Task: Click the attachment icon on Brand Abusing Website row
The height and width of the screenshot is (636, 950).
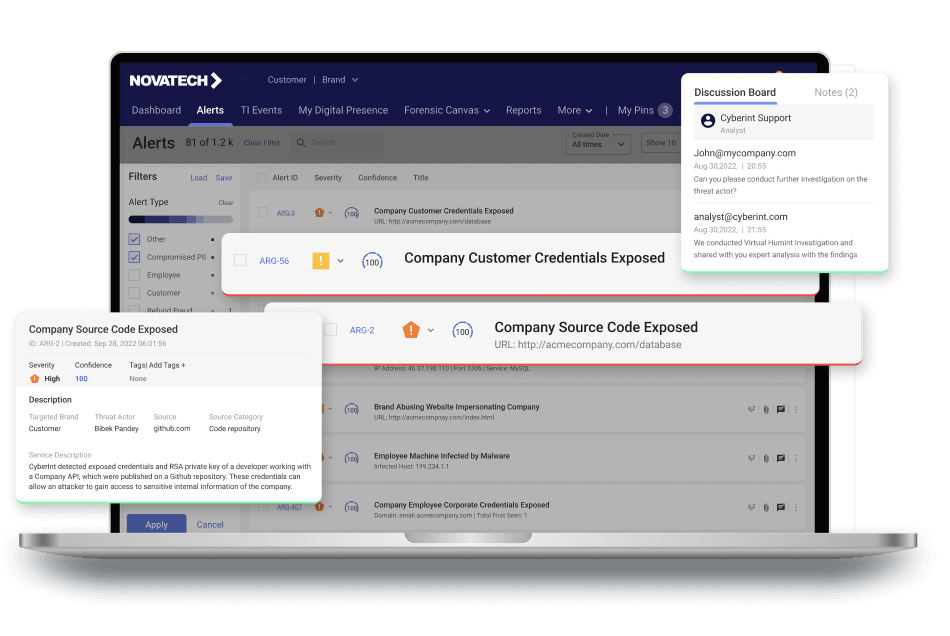Action: (x=765, y=409)
